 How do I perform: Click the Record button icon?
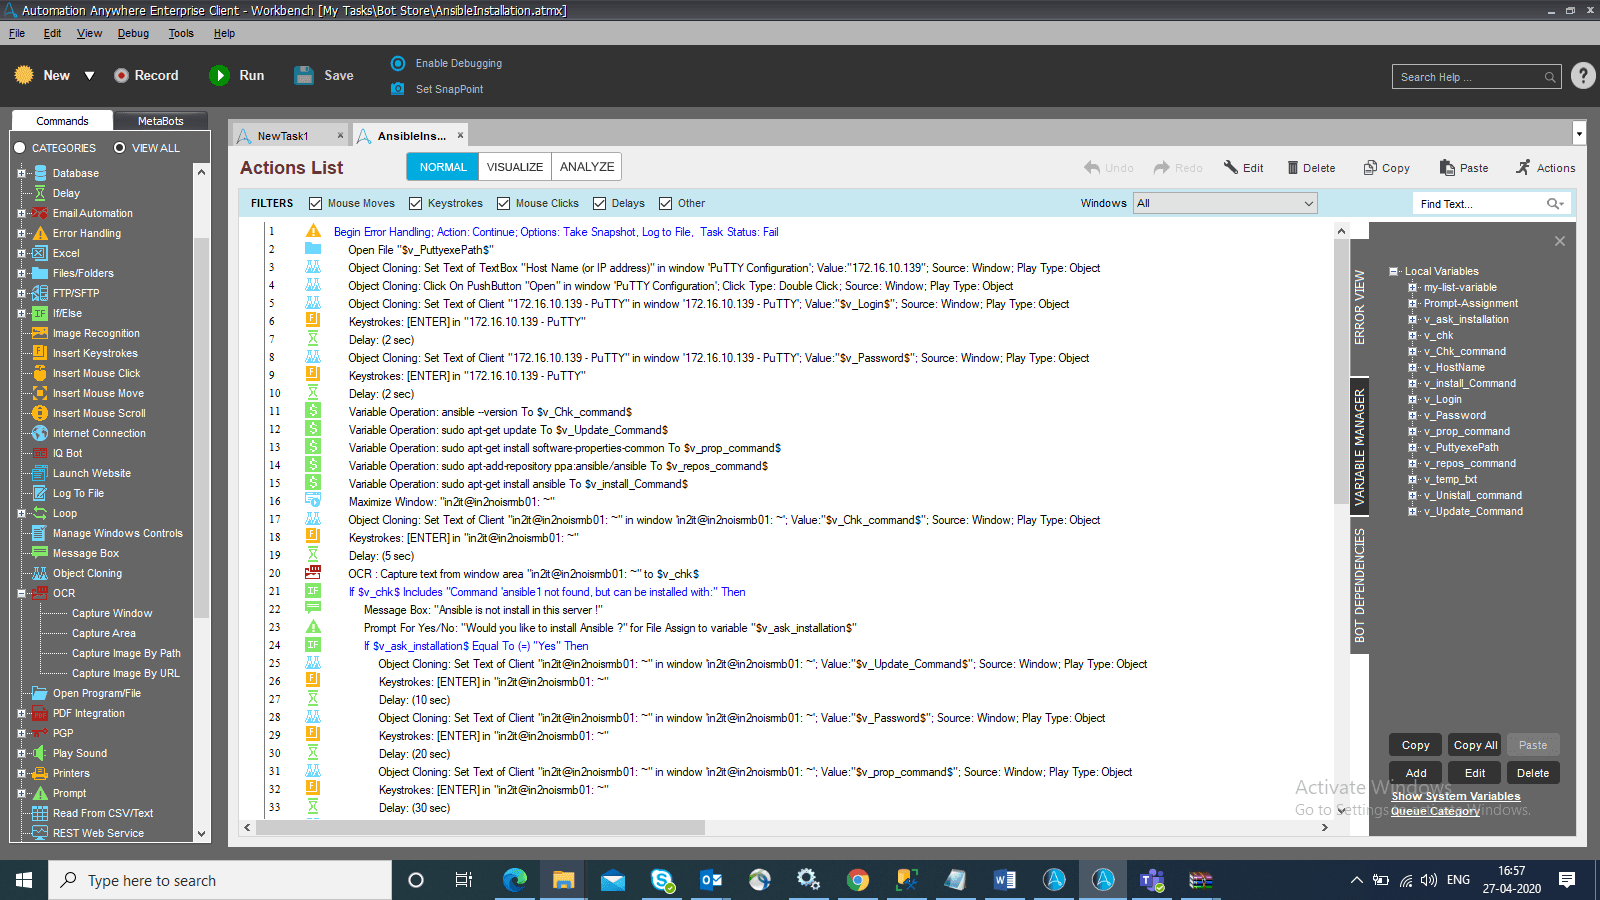121,75
